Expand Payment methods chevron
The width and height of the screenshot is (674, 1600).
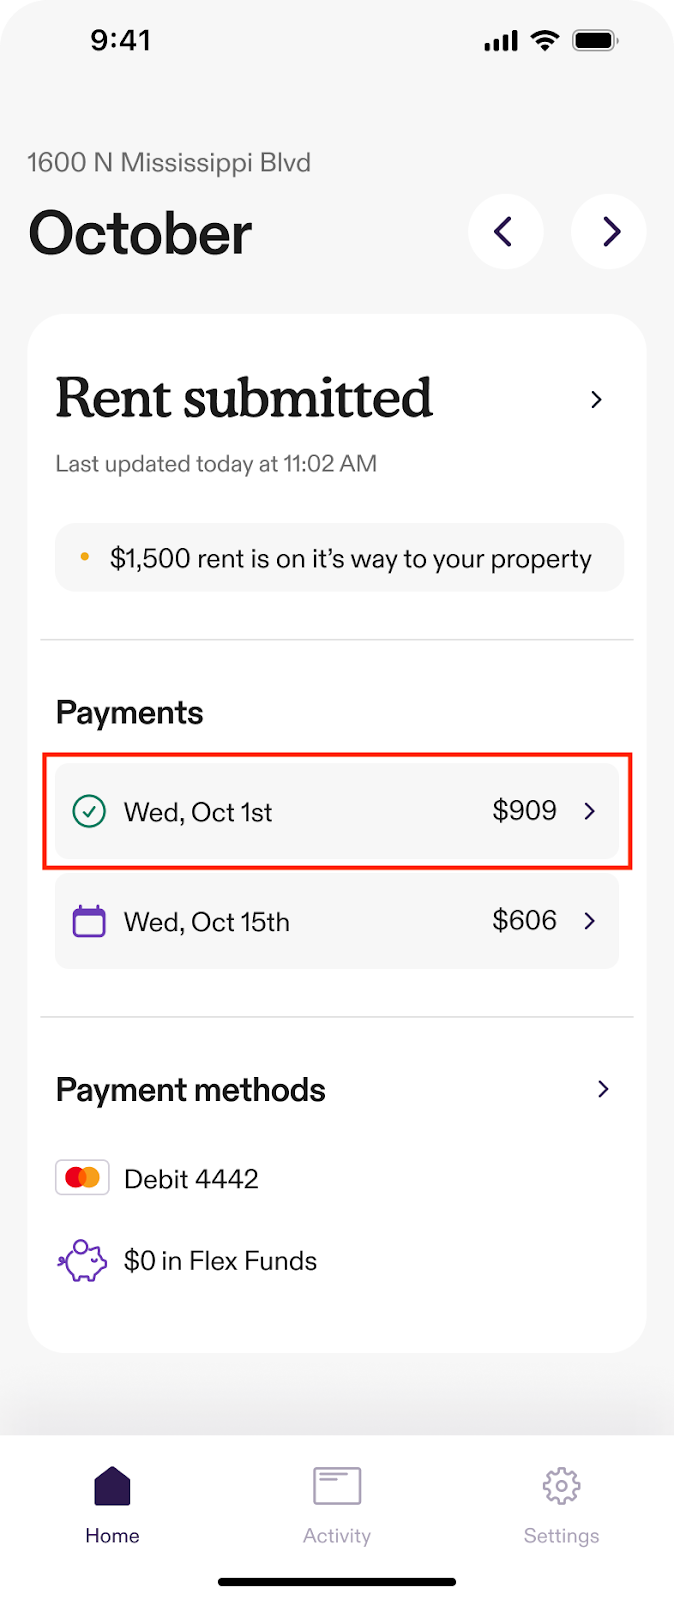tap(603, 1089)
